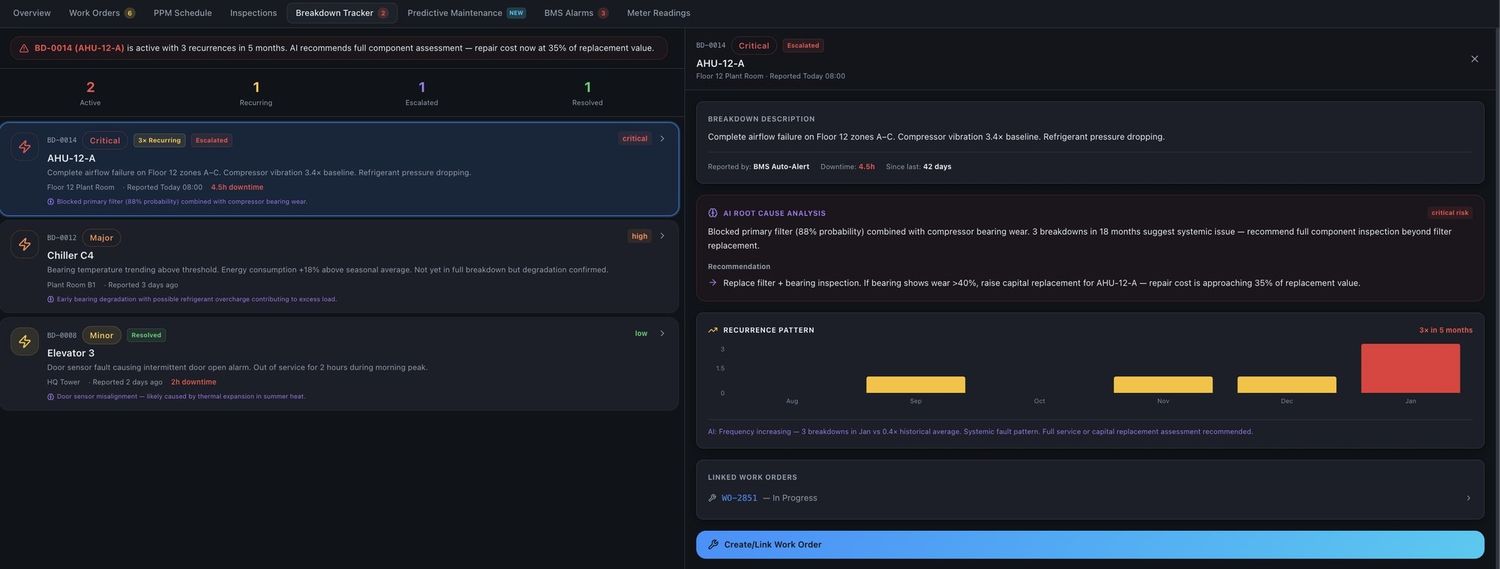This screenshot has width=1500, height=569.
Task: Select the Chiller C4 title
Action: [70, 256]
